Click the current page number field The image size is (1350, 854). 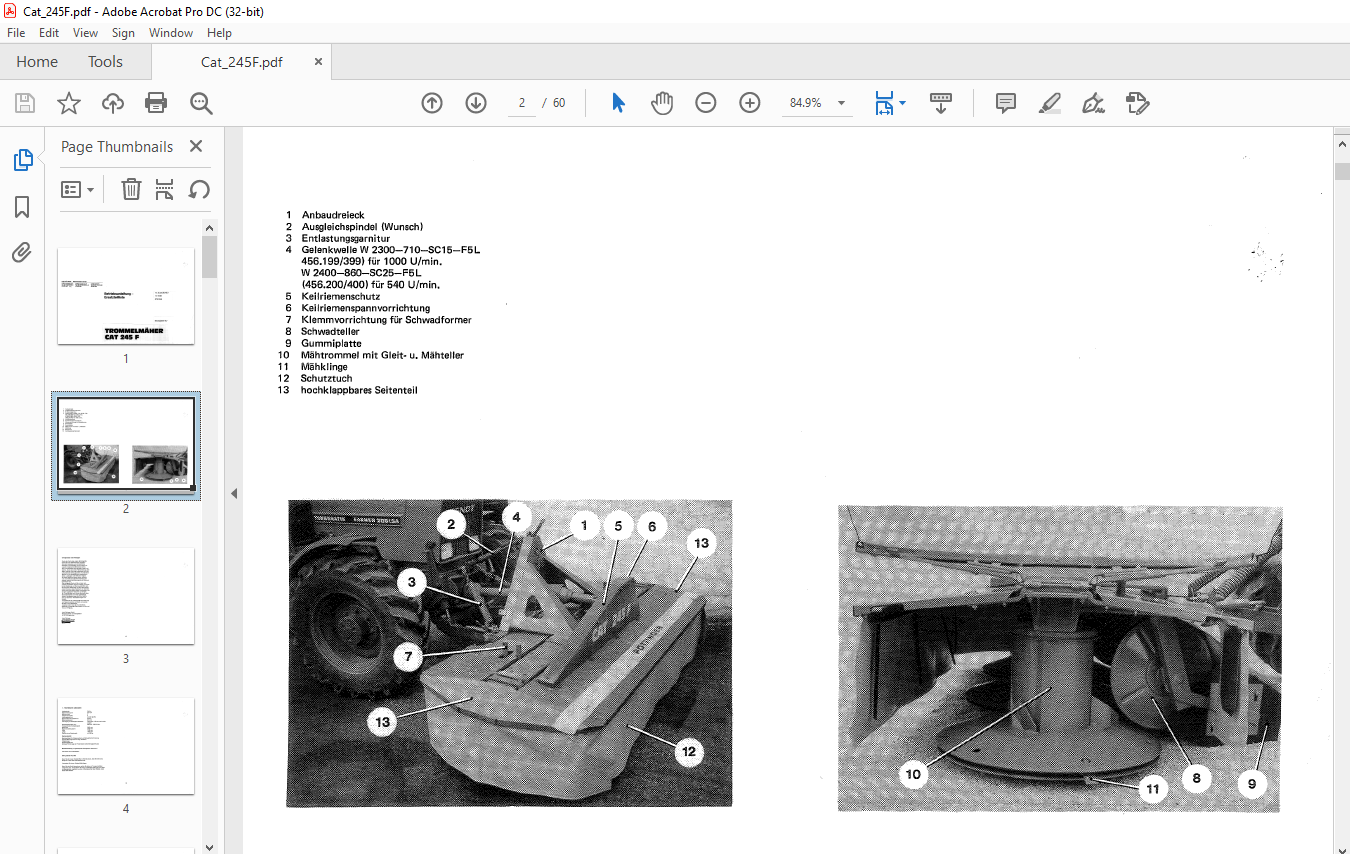click(522, 103)
